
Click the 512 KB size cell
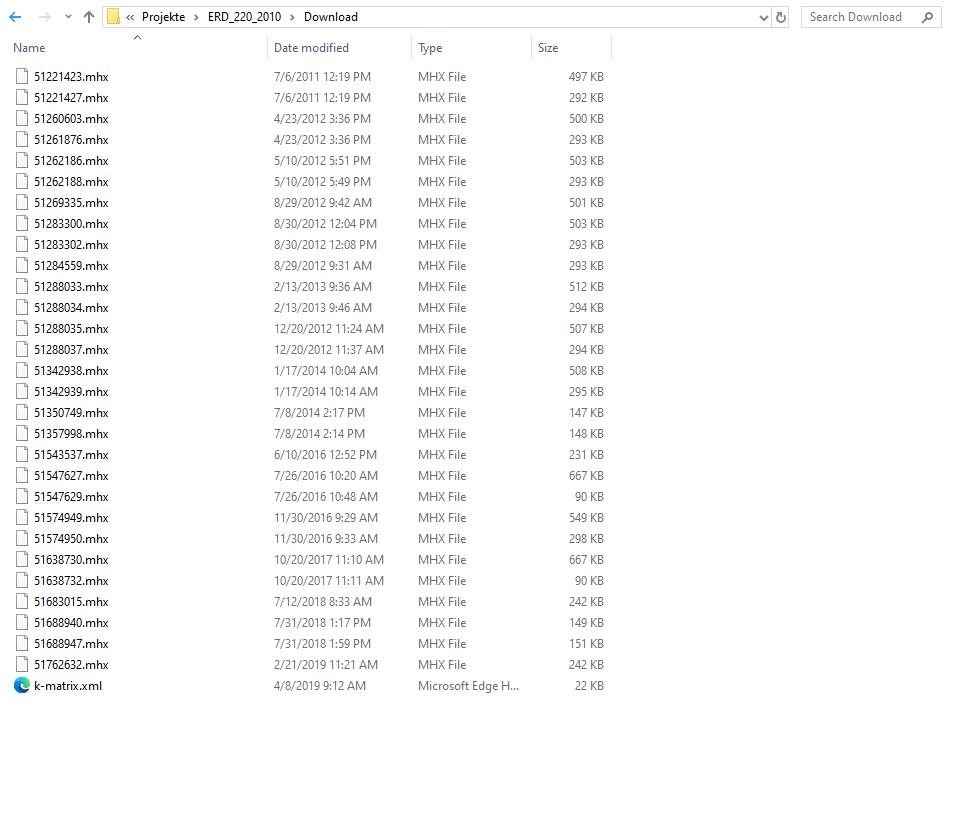pos(586,286)
